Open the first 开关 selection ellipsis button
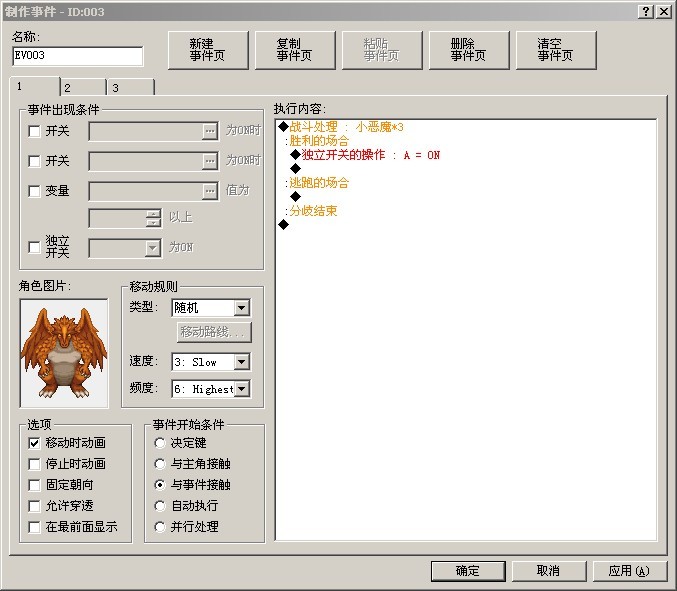This screenshot has height=591, width=677. click(x=209, y=131)
